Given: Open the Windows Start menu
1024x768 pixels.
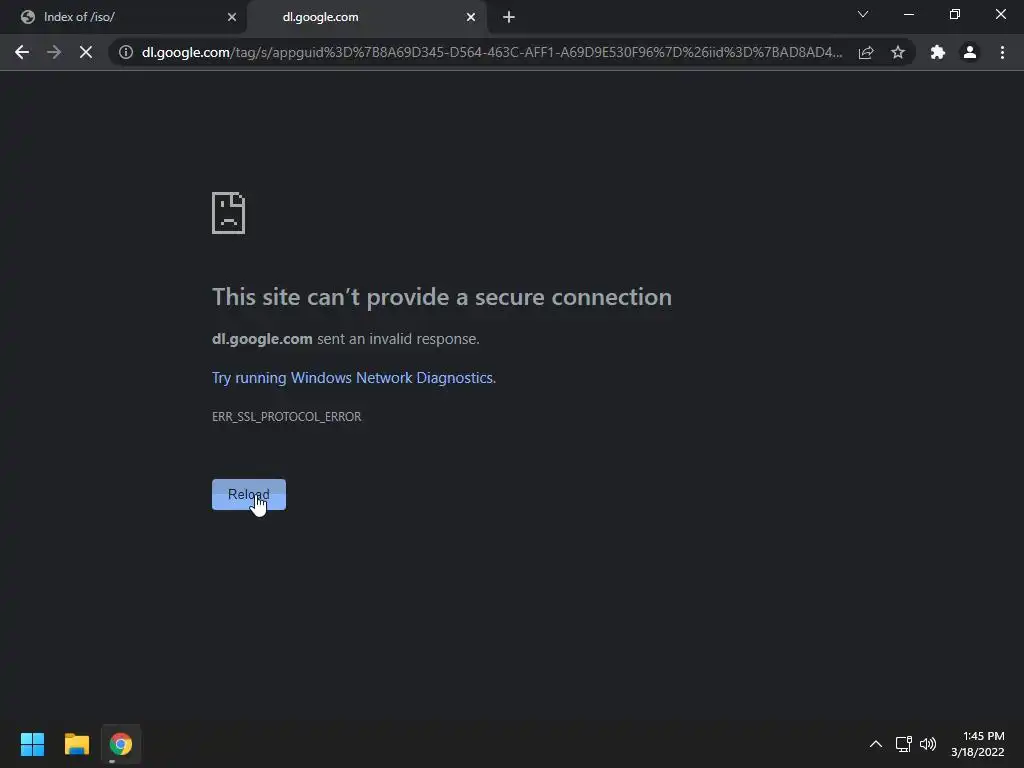Looking at the screenshot, I should click(x=32, y=744).
